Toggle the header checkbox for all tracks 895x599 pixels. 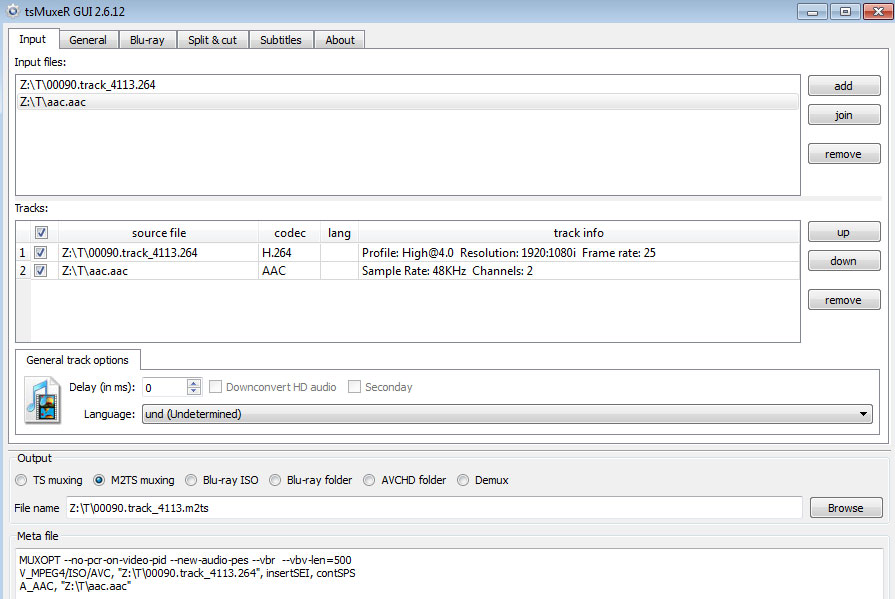(41, 232)
